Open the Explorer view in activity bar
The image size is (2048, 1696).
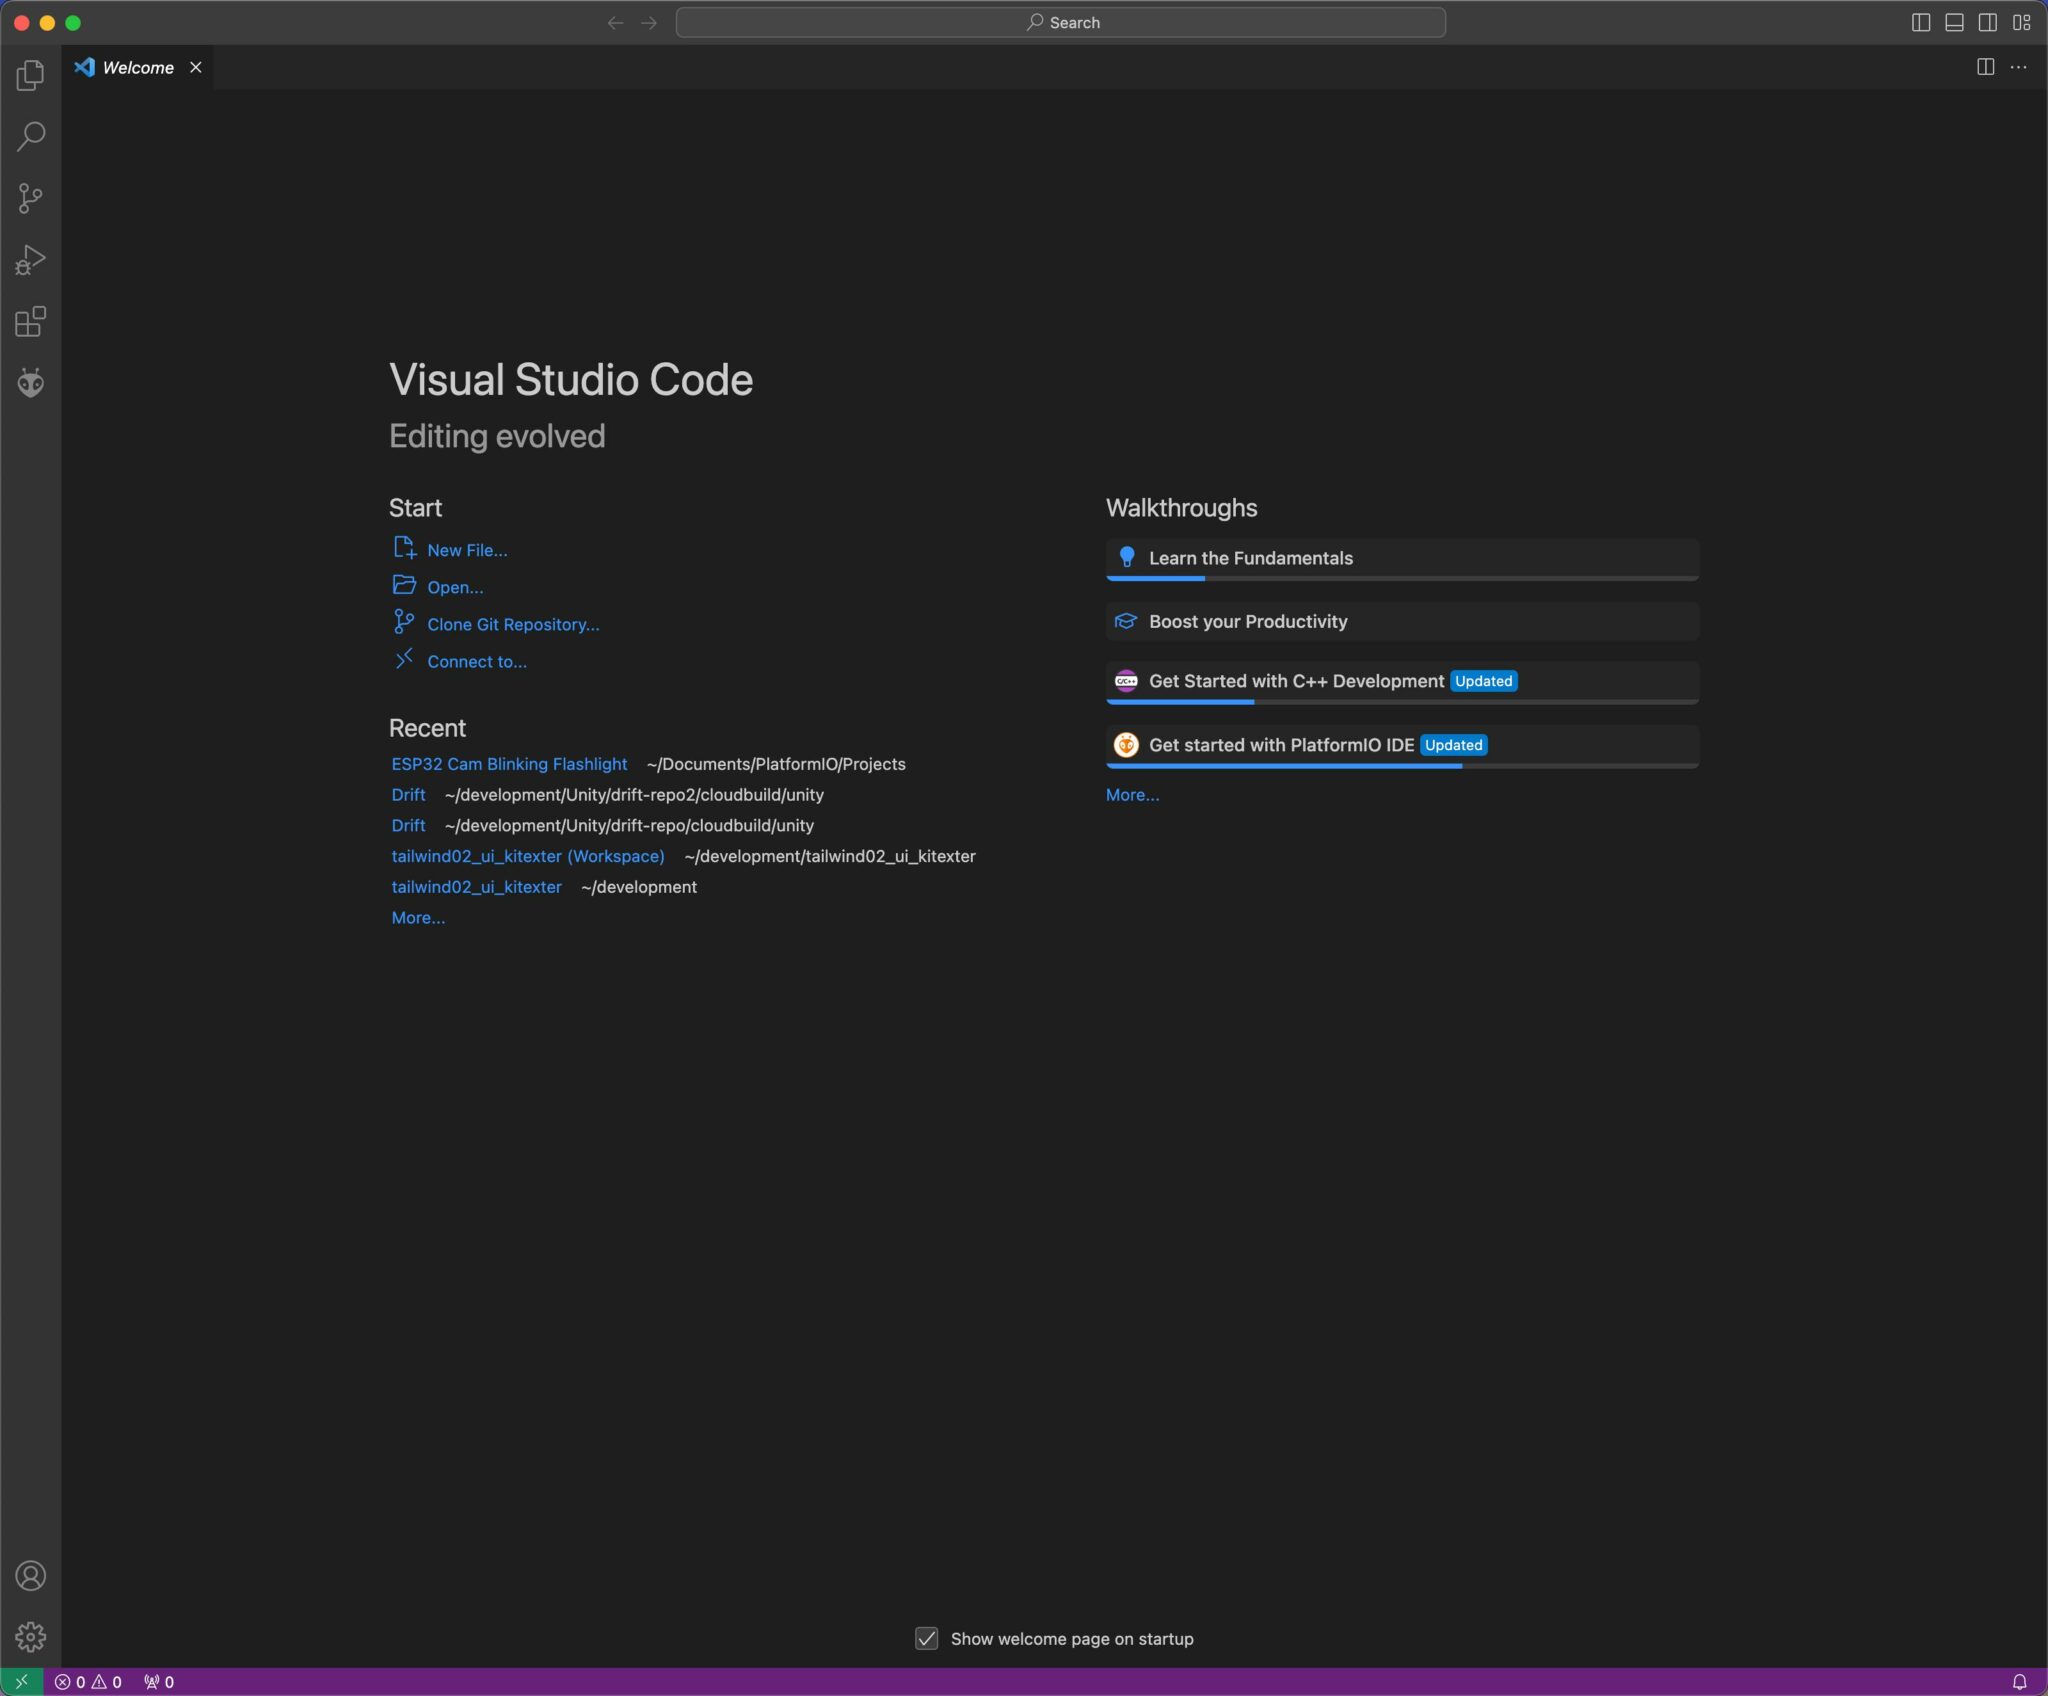pyautogui.click(x=30, y=75)
